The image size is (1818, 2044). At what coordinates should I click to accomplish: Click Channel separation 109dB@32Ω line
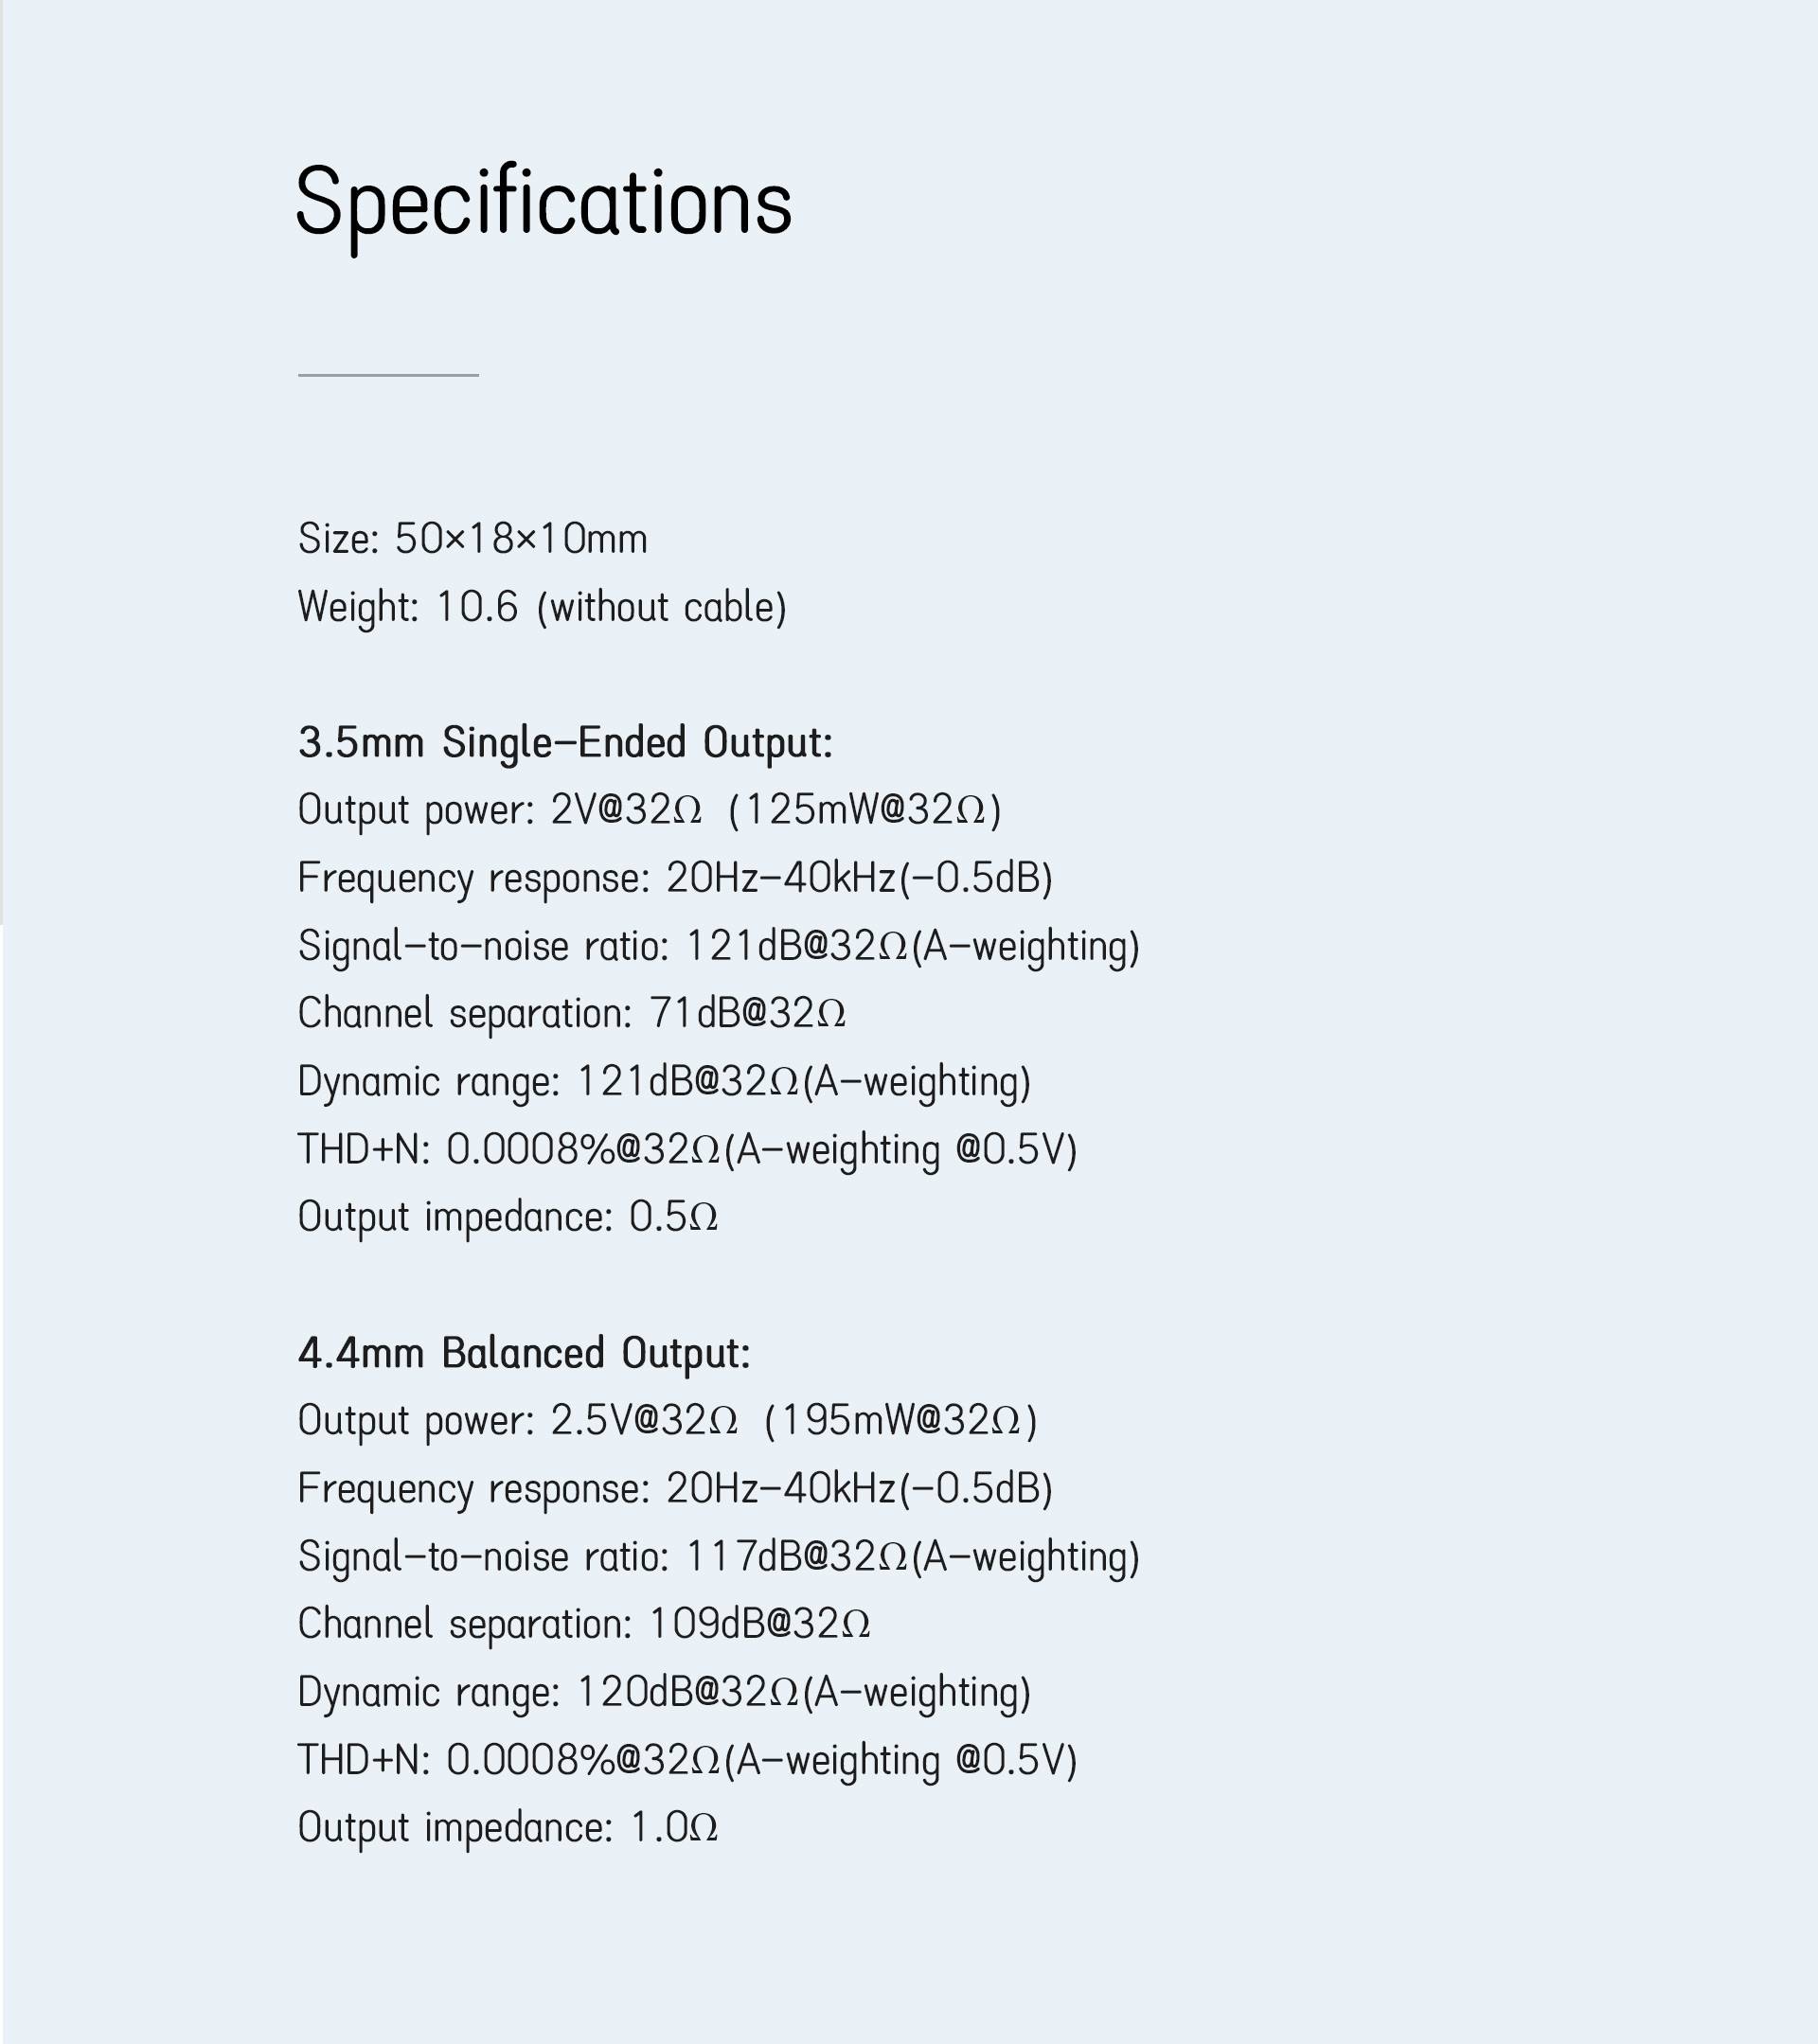(x=584, y=1624)
